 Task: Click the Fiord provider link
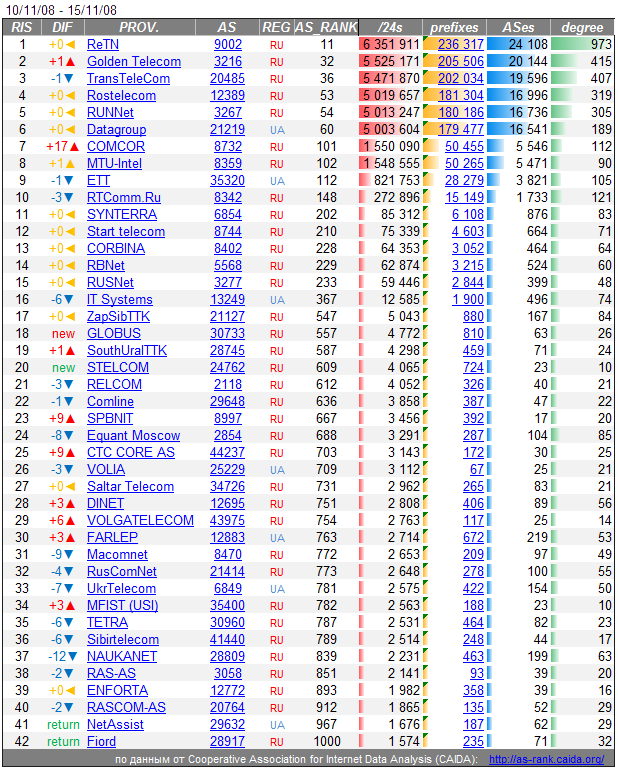pos(102,742)
